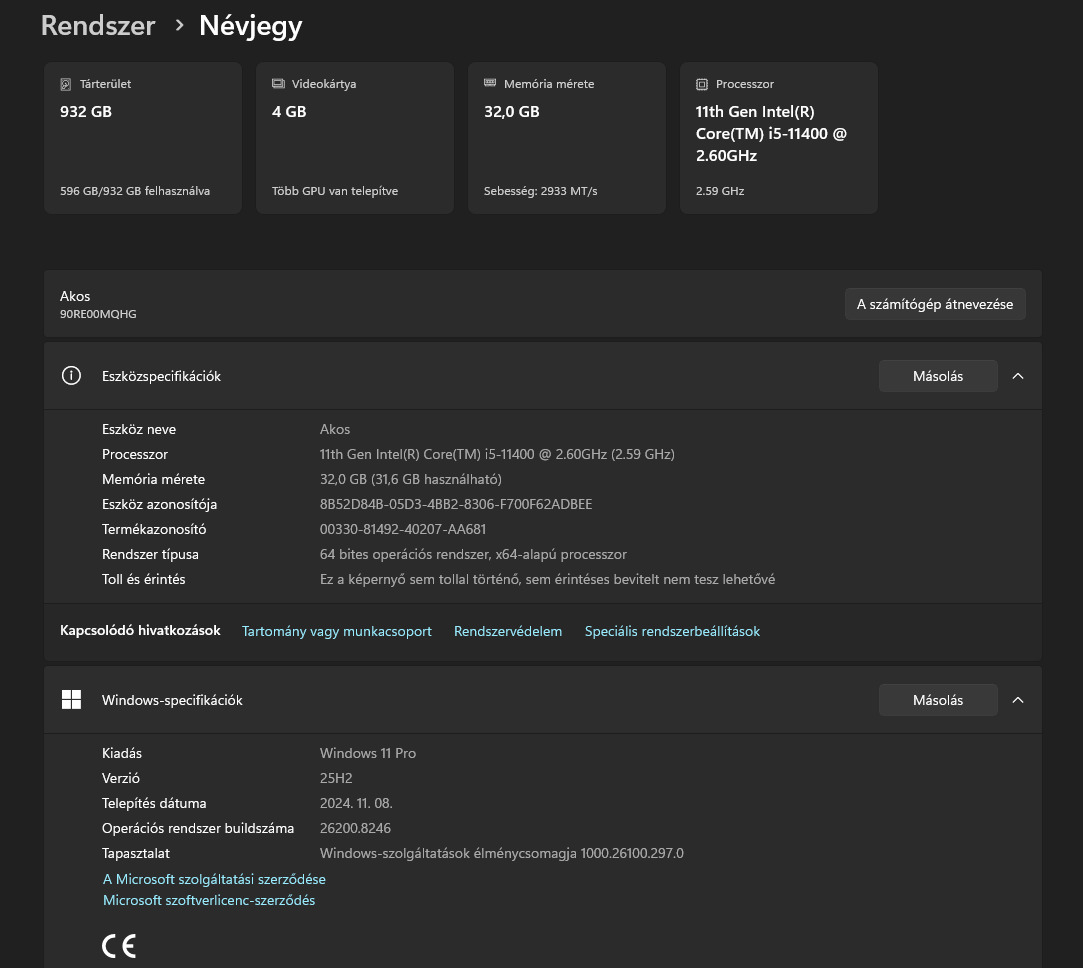Go back to Rendszer in breadcrumb
Image resolution: width=1083 pixels, height=968 pixels.
[x=98, y=26]
